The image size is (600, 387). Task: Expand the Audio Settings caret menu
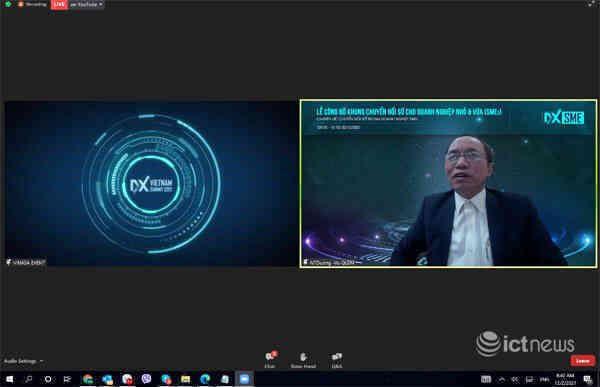41,361
